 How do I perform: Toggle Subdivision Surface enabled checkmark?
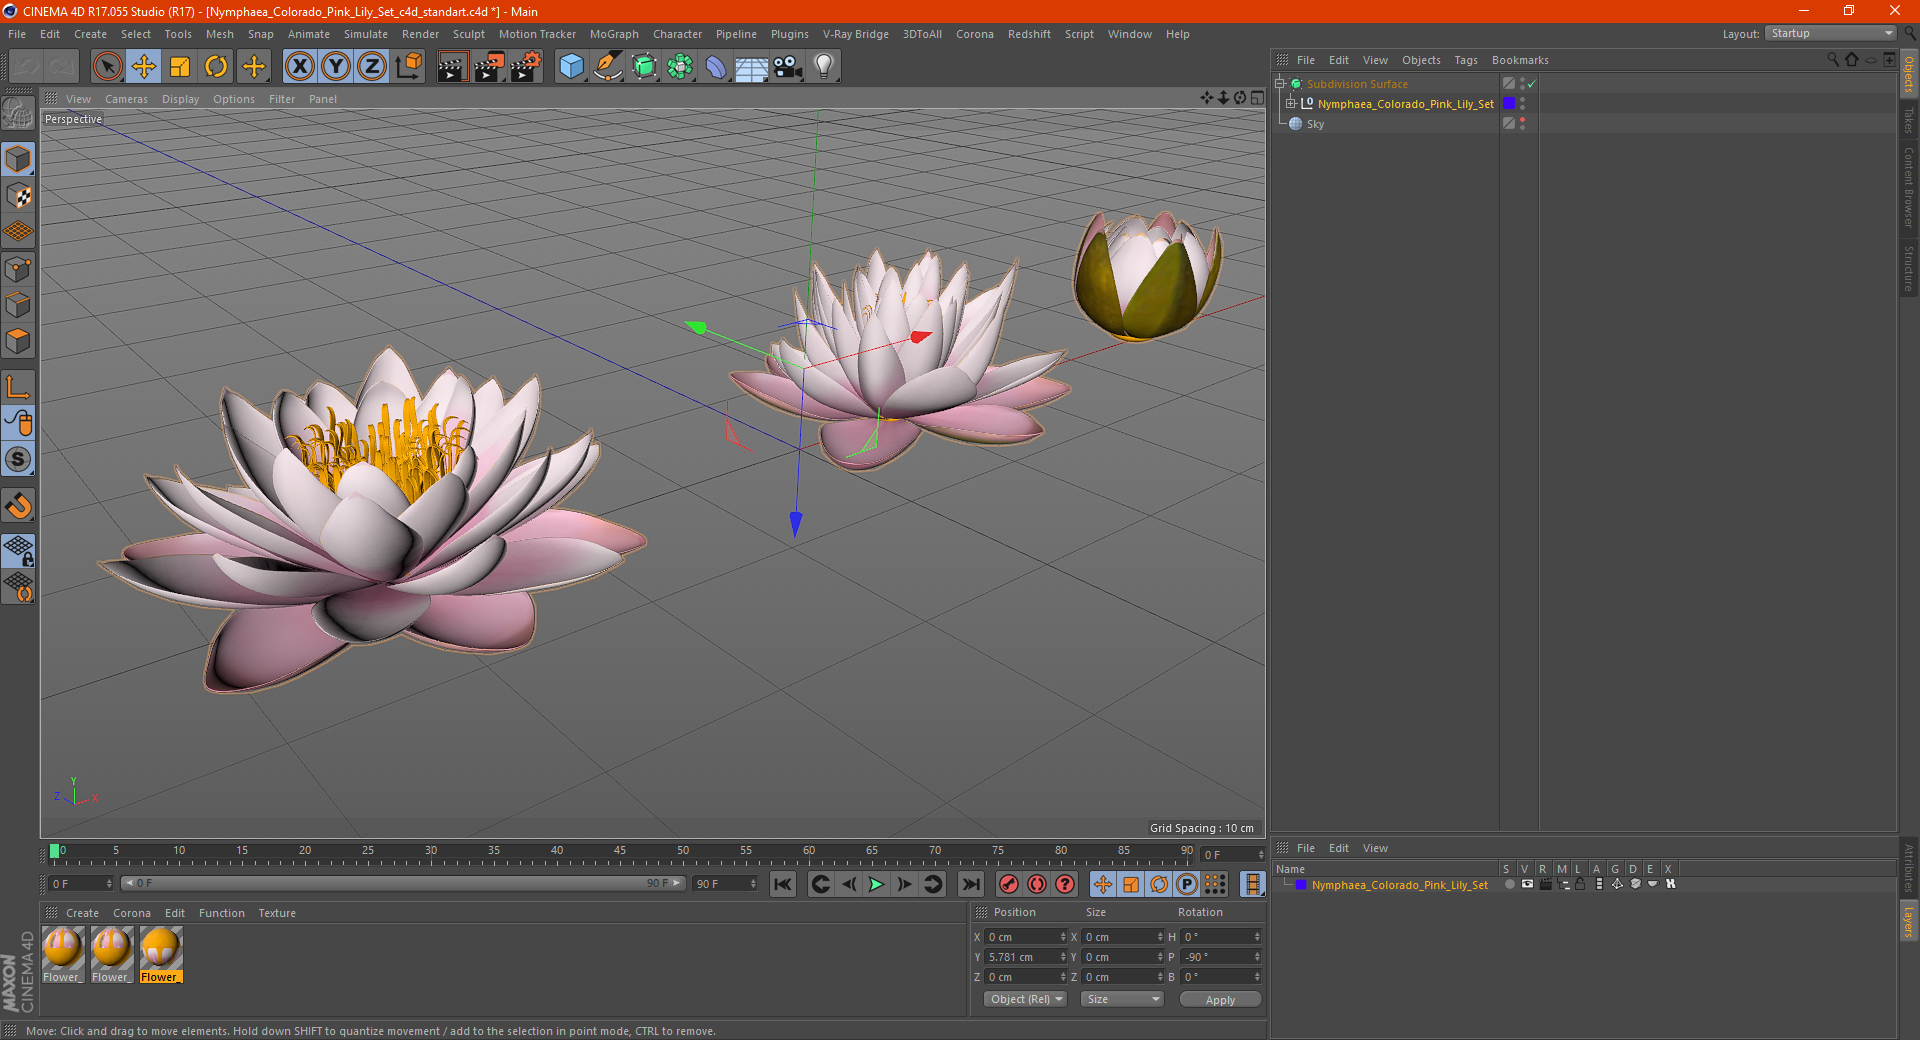click(x=1531, y=84)
